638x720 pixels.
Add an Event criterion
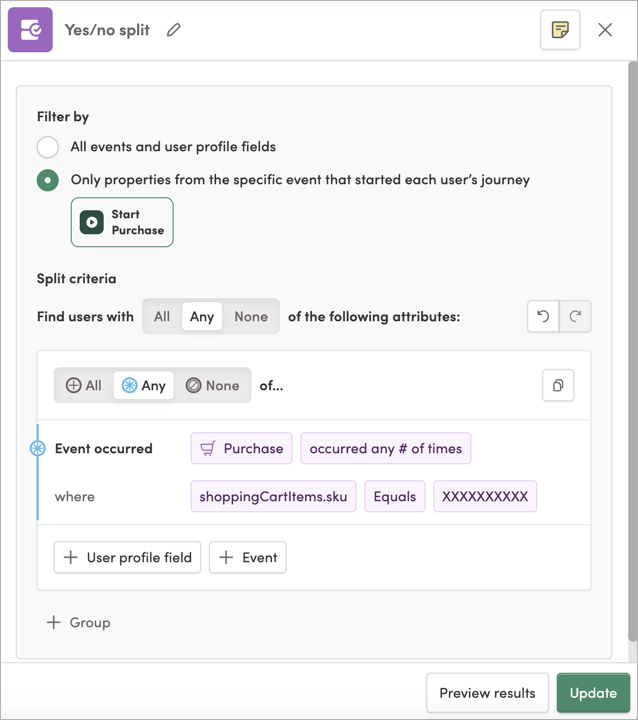point(248,557)
